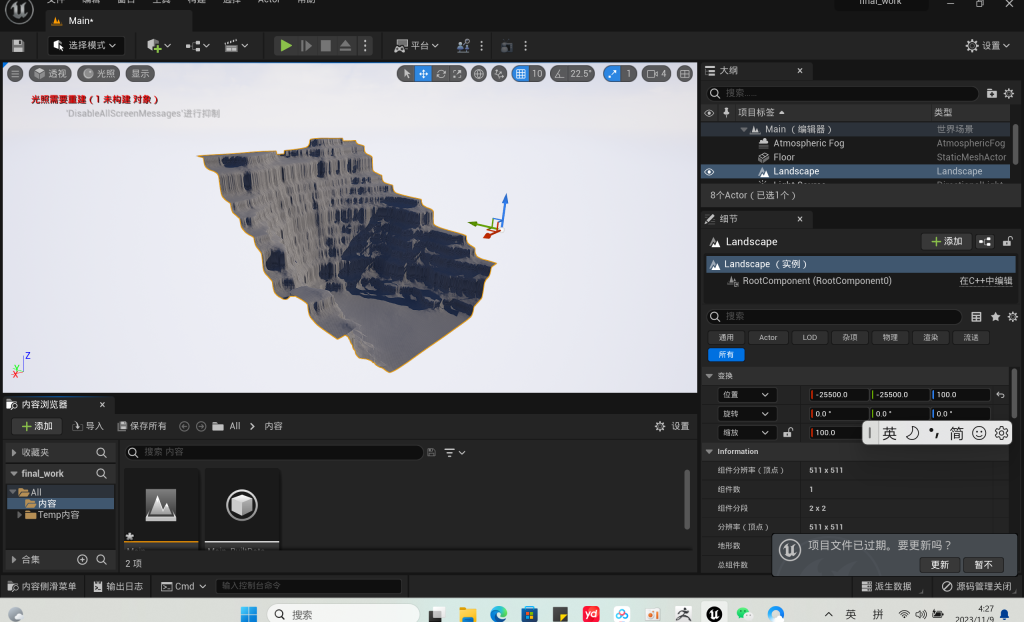The height and width of the screenshot is (622, 1024).
Task: Click the Blueprint/script icon beside 添加 in Details
Action: click(985, 242)
